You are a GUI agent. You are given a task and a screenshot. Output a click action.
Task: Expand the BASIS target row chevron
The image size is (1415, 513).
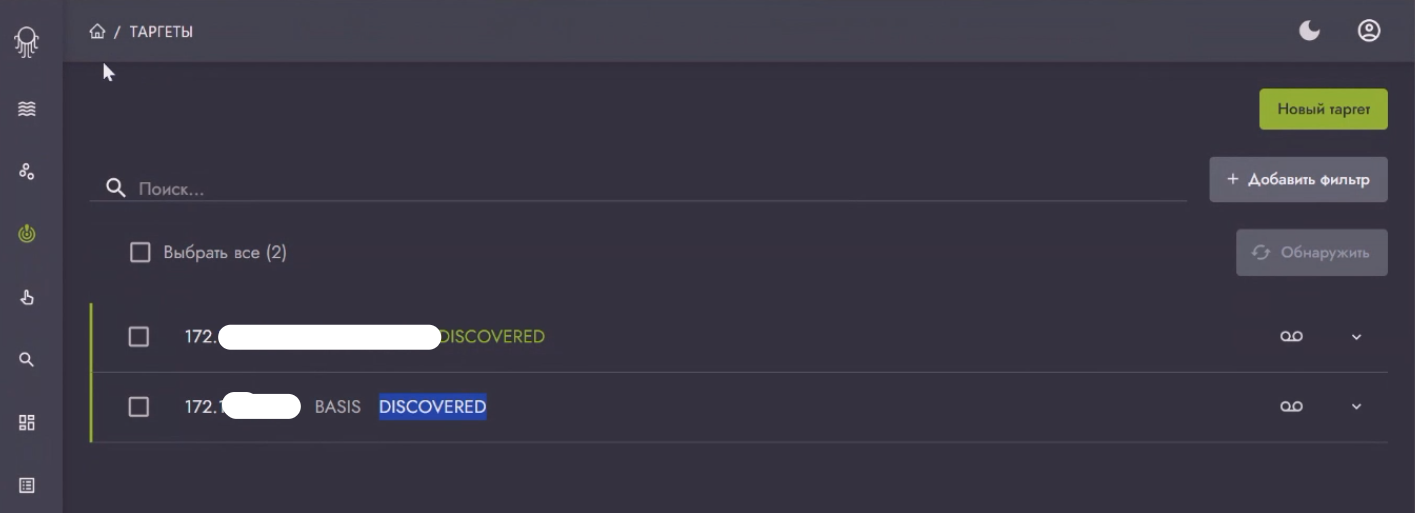click(x=1357, y=407)
